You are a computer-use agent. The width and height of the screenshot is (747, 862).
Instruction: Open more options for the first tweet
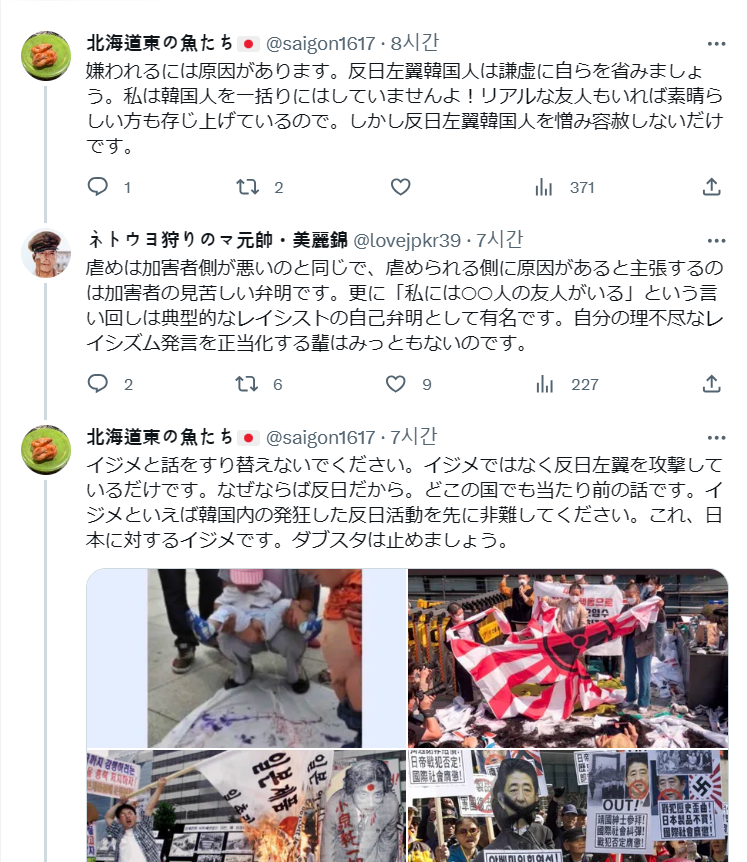pos(716,43)
